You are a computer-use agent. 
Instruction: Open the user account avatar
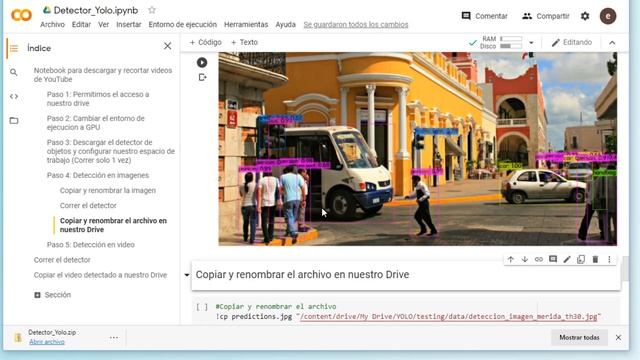click(x=608, y=16)
